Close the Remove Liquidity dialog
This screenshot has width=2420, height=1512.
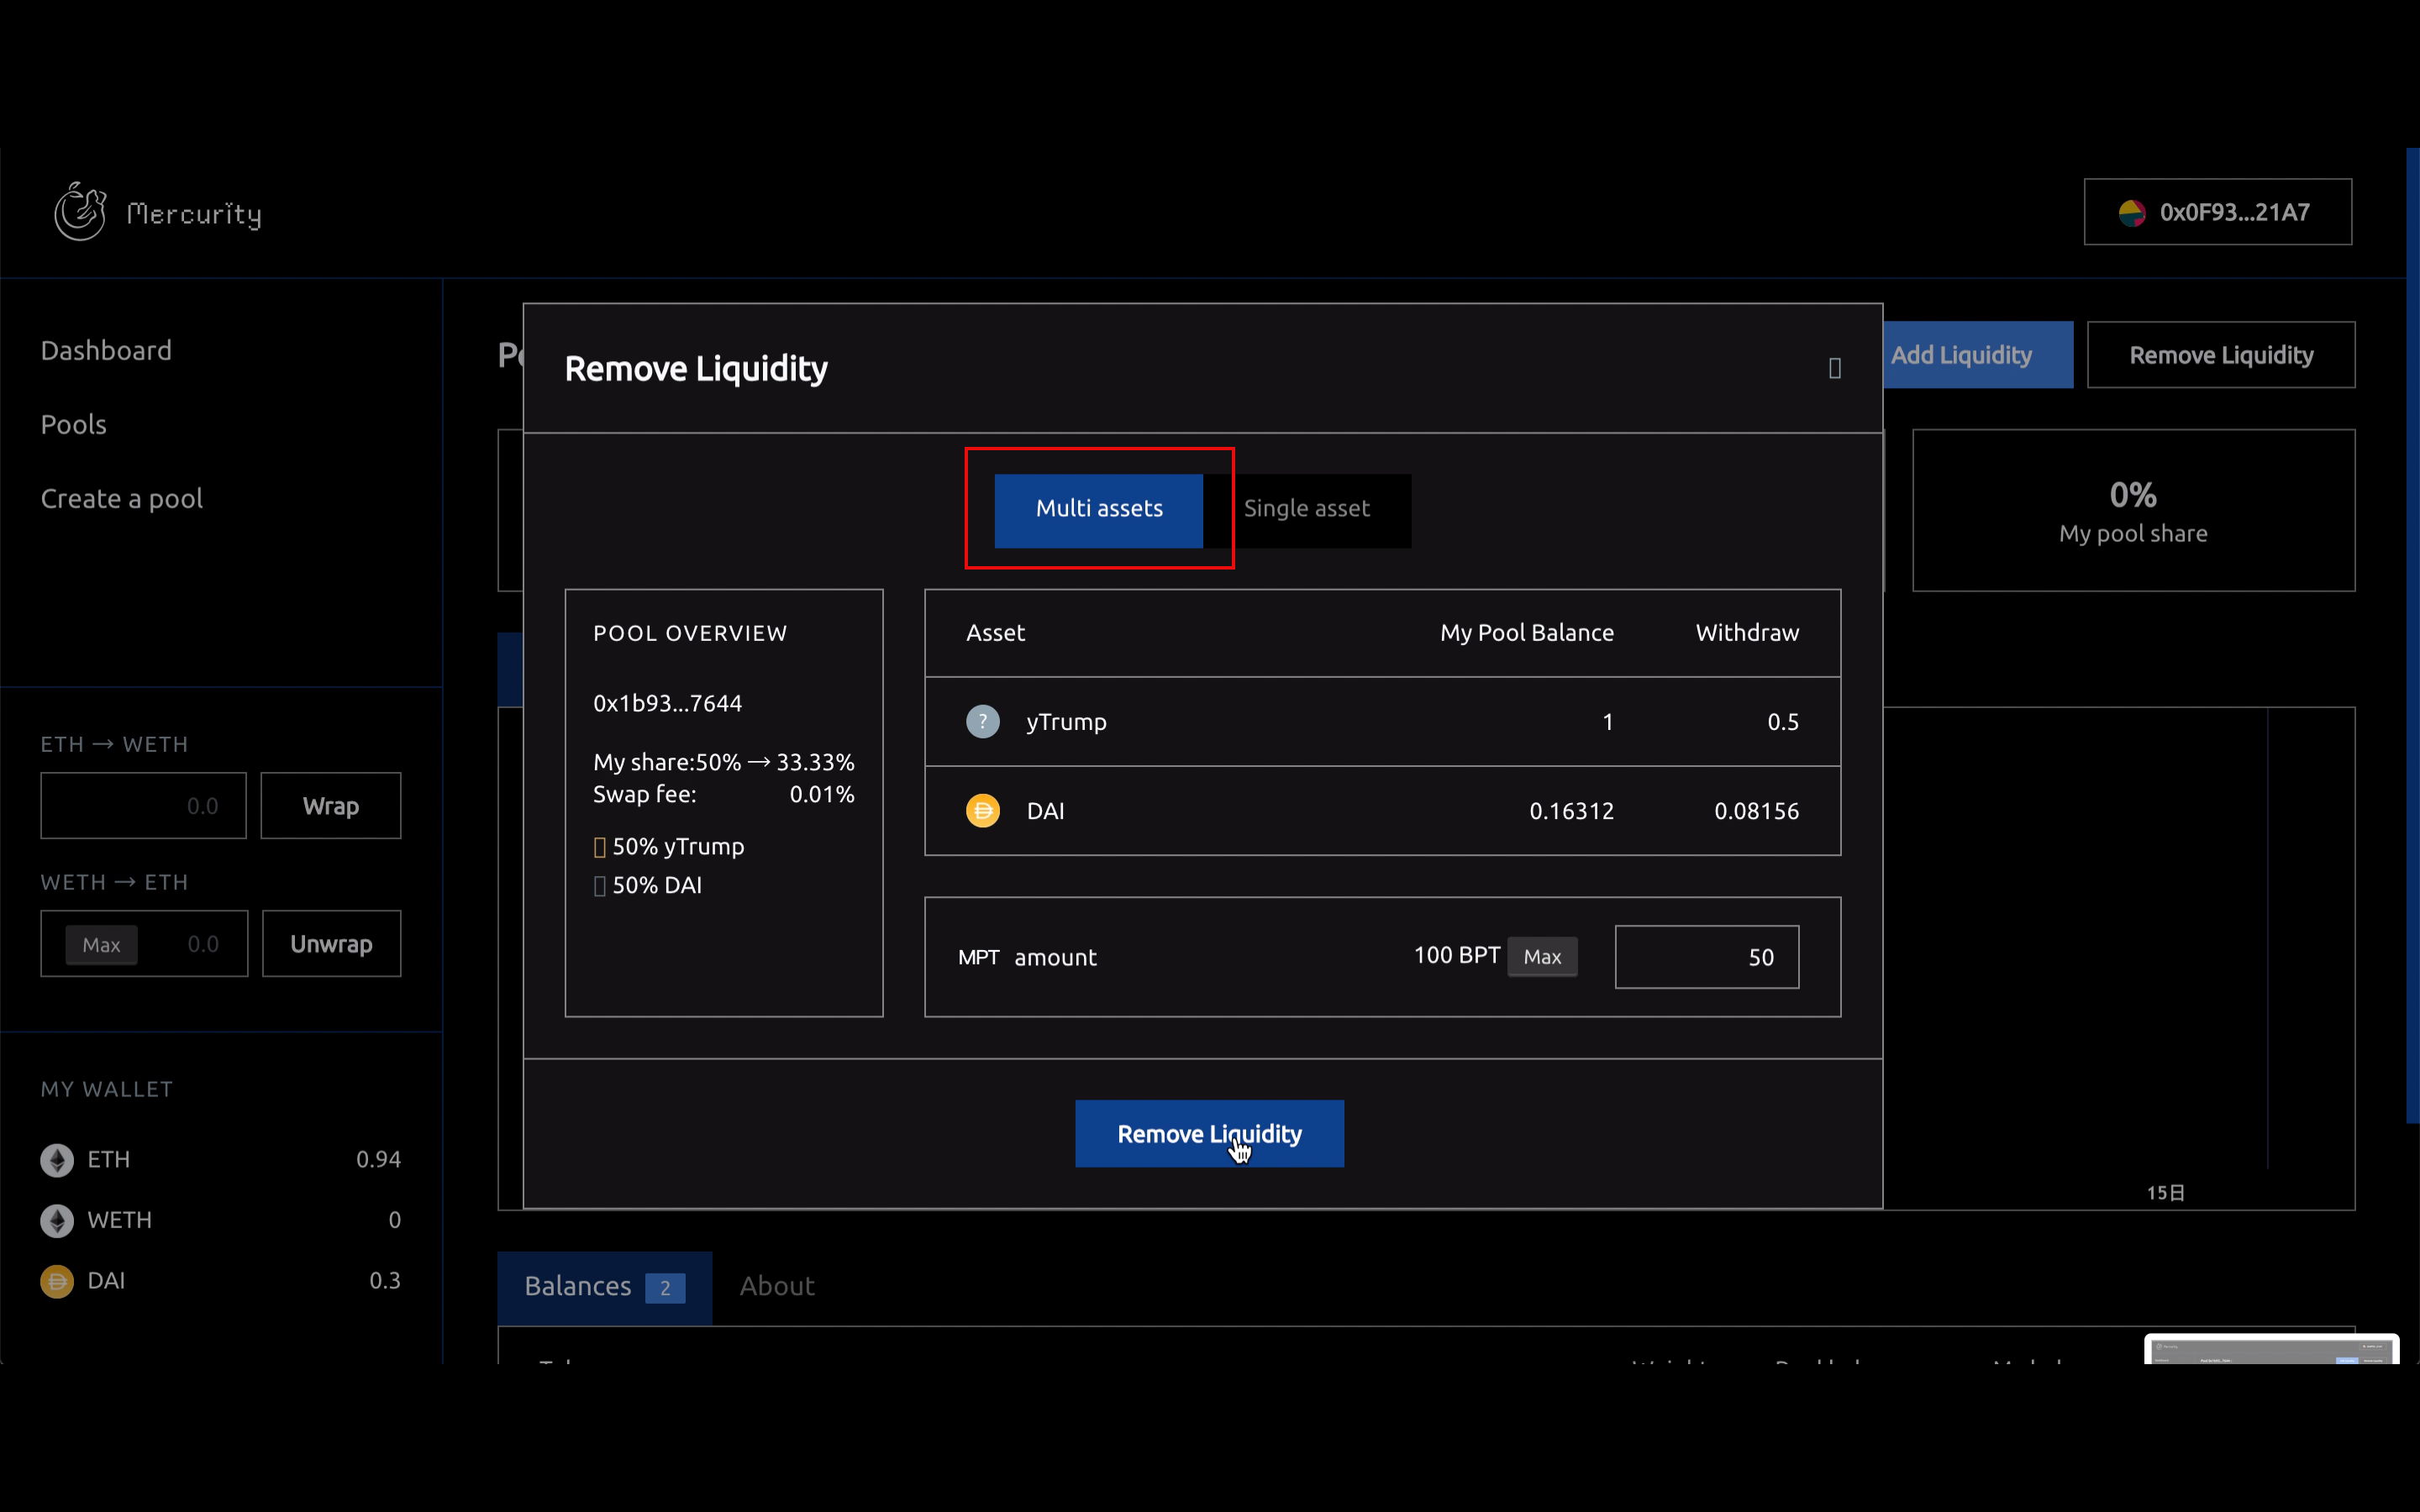(x=1834, y=369)
